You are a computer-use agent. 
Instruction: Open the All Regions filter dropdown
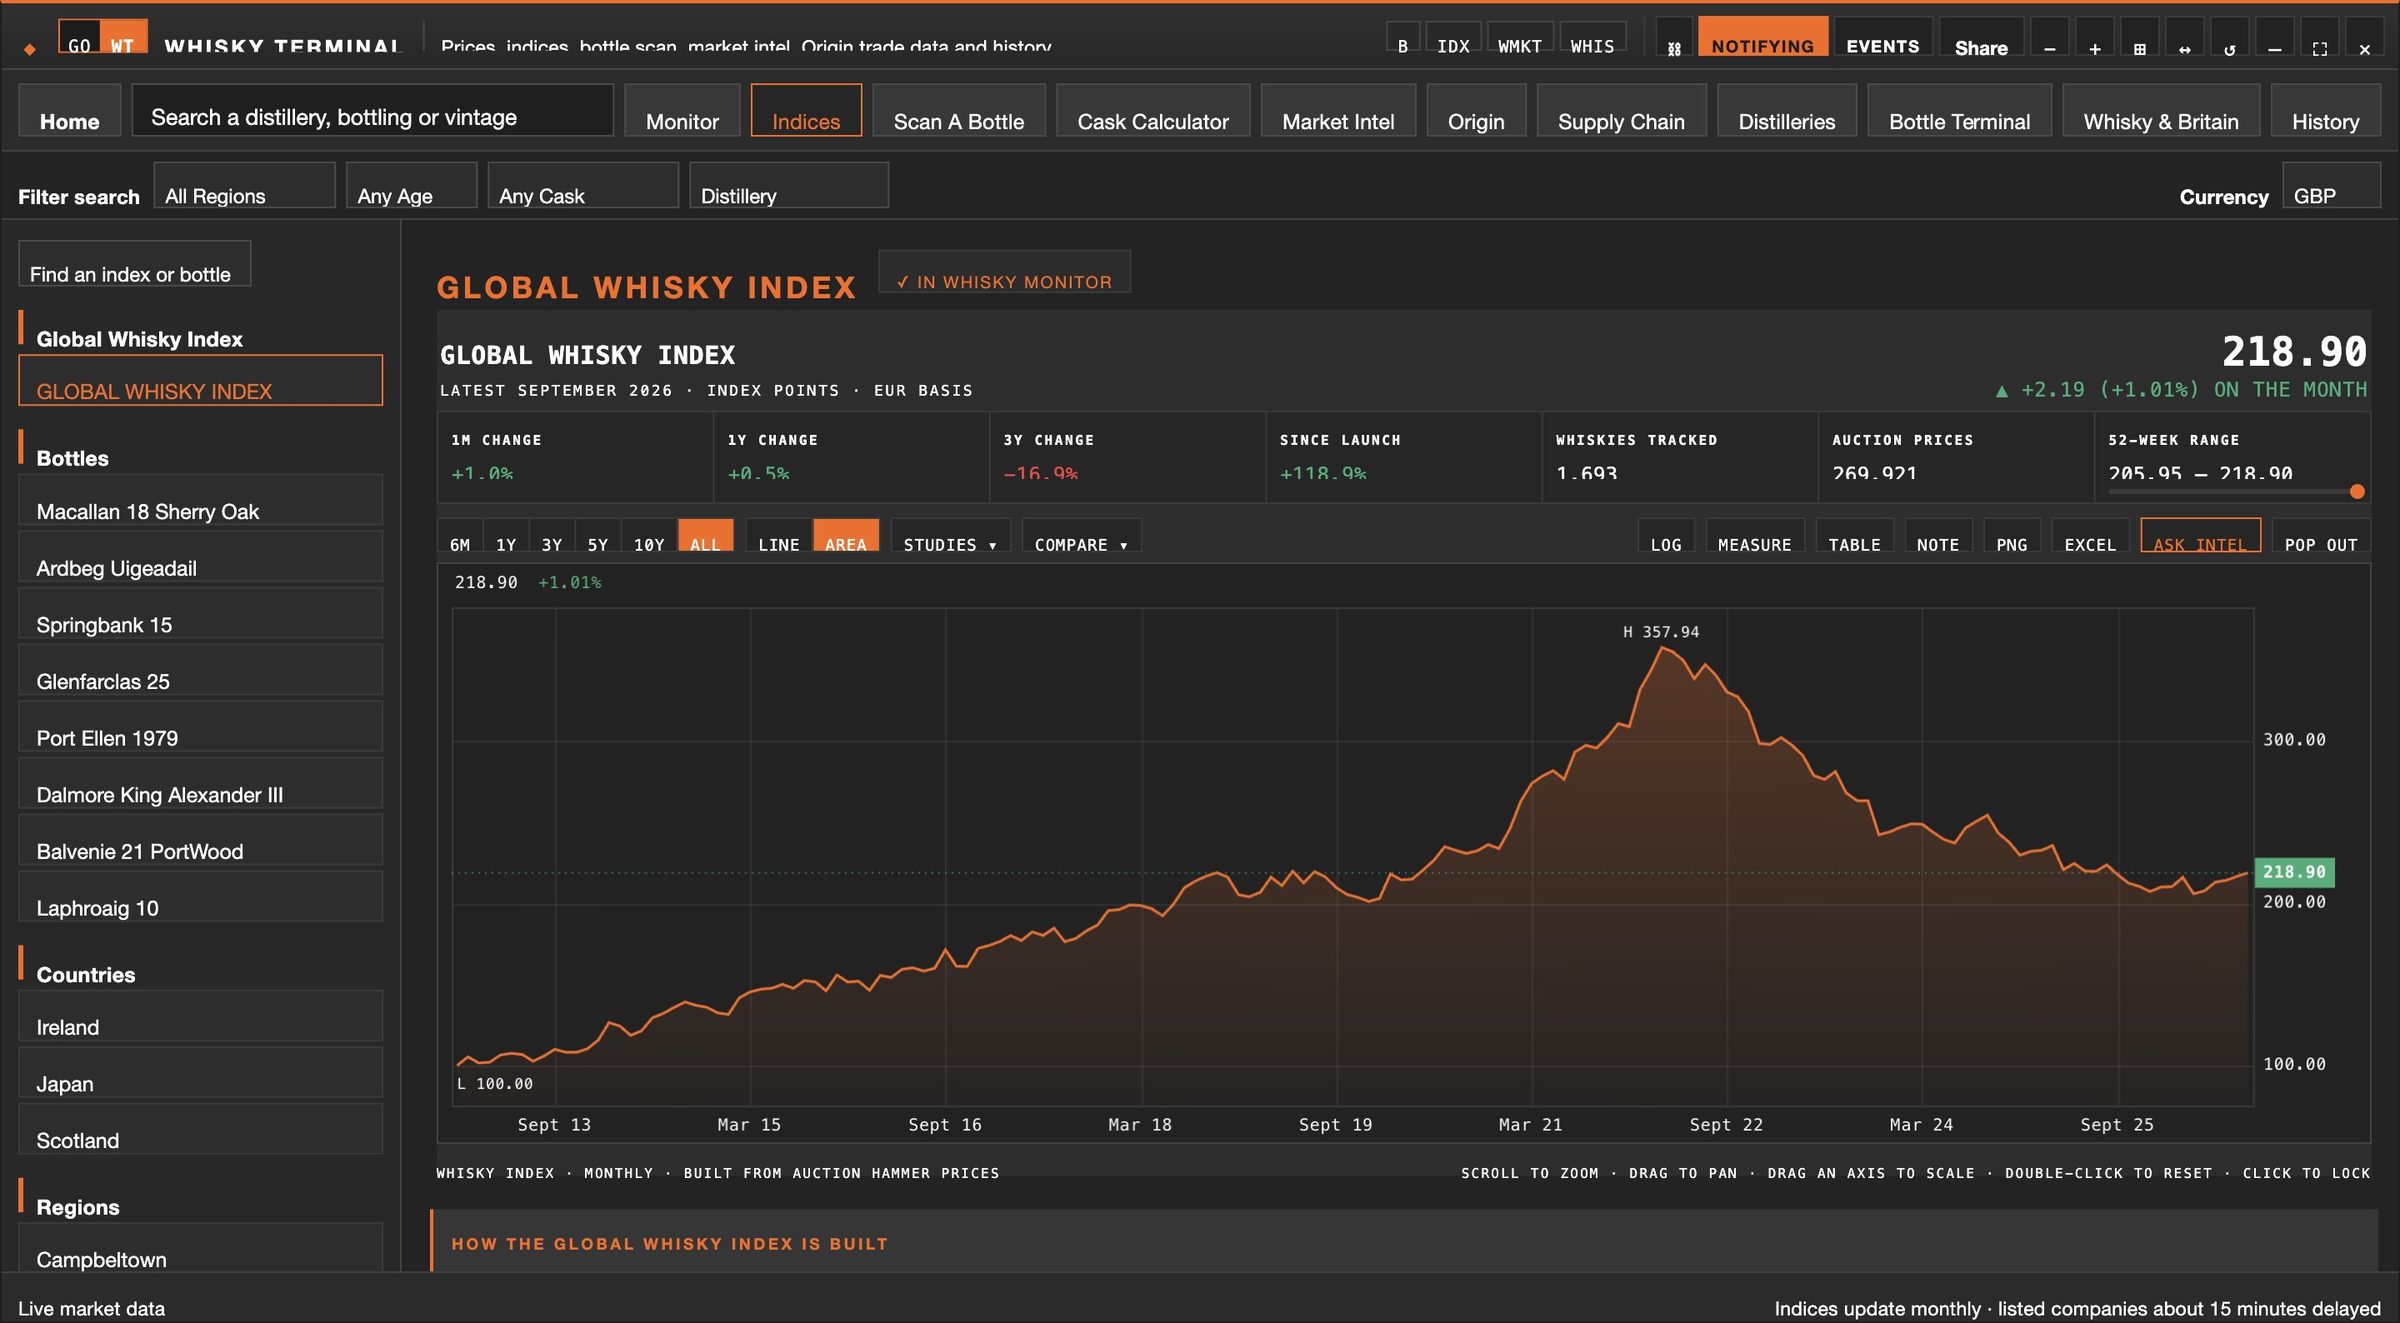(244, 186)
